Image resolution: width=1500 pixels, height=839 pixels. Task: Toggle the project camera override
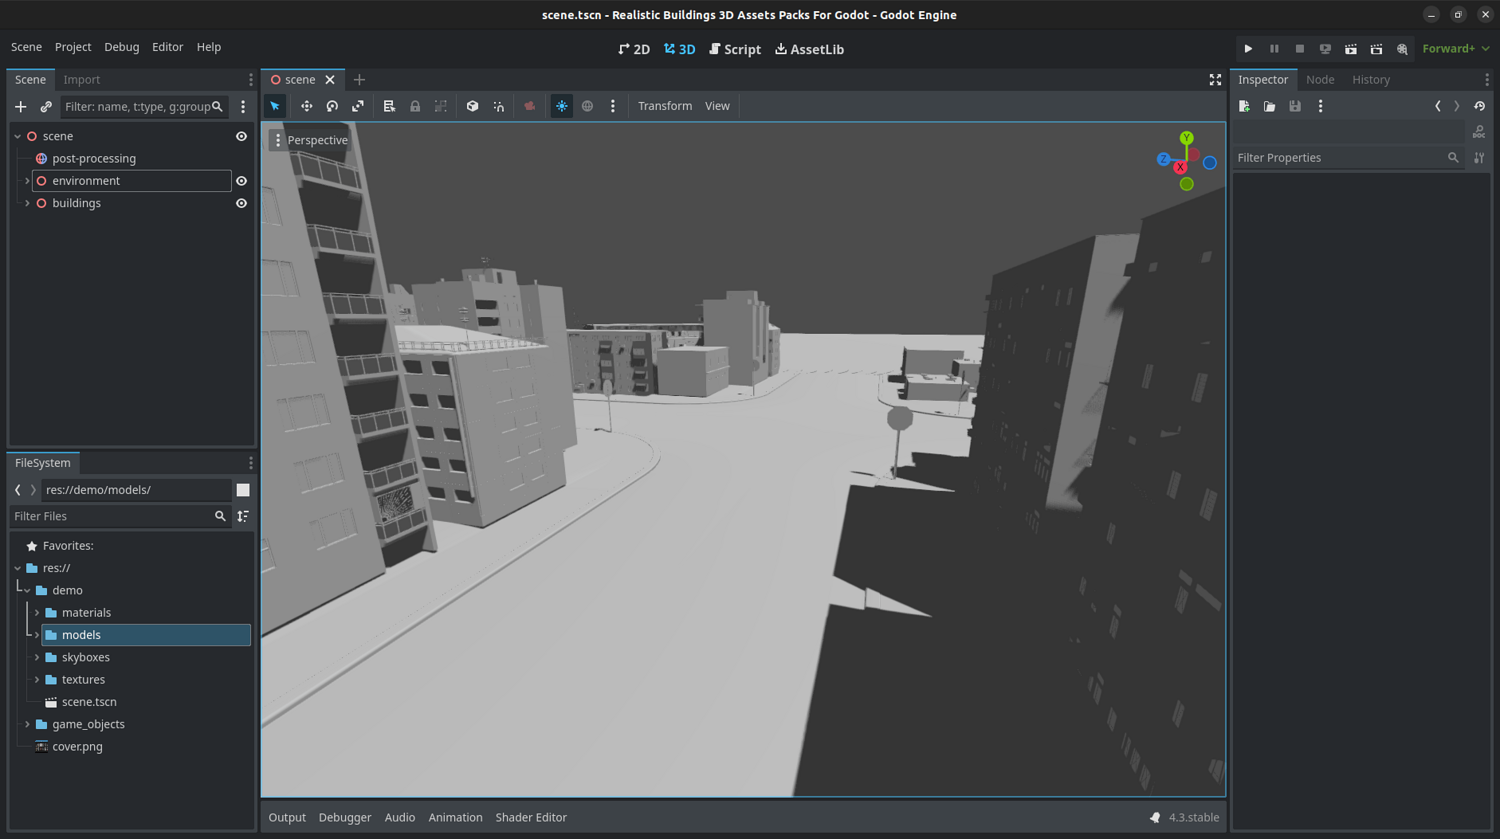click(530, 106)
